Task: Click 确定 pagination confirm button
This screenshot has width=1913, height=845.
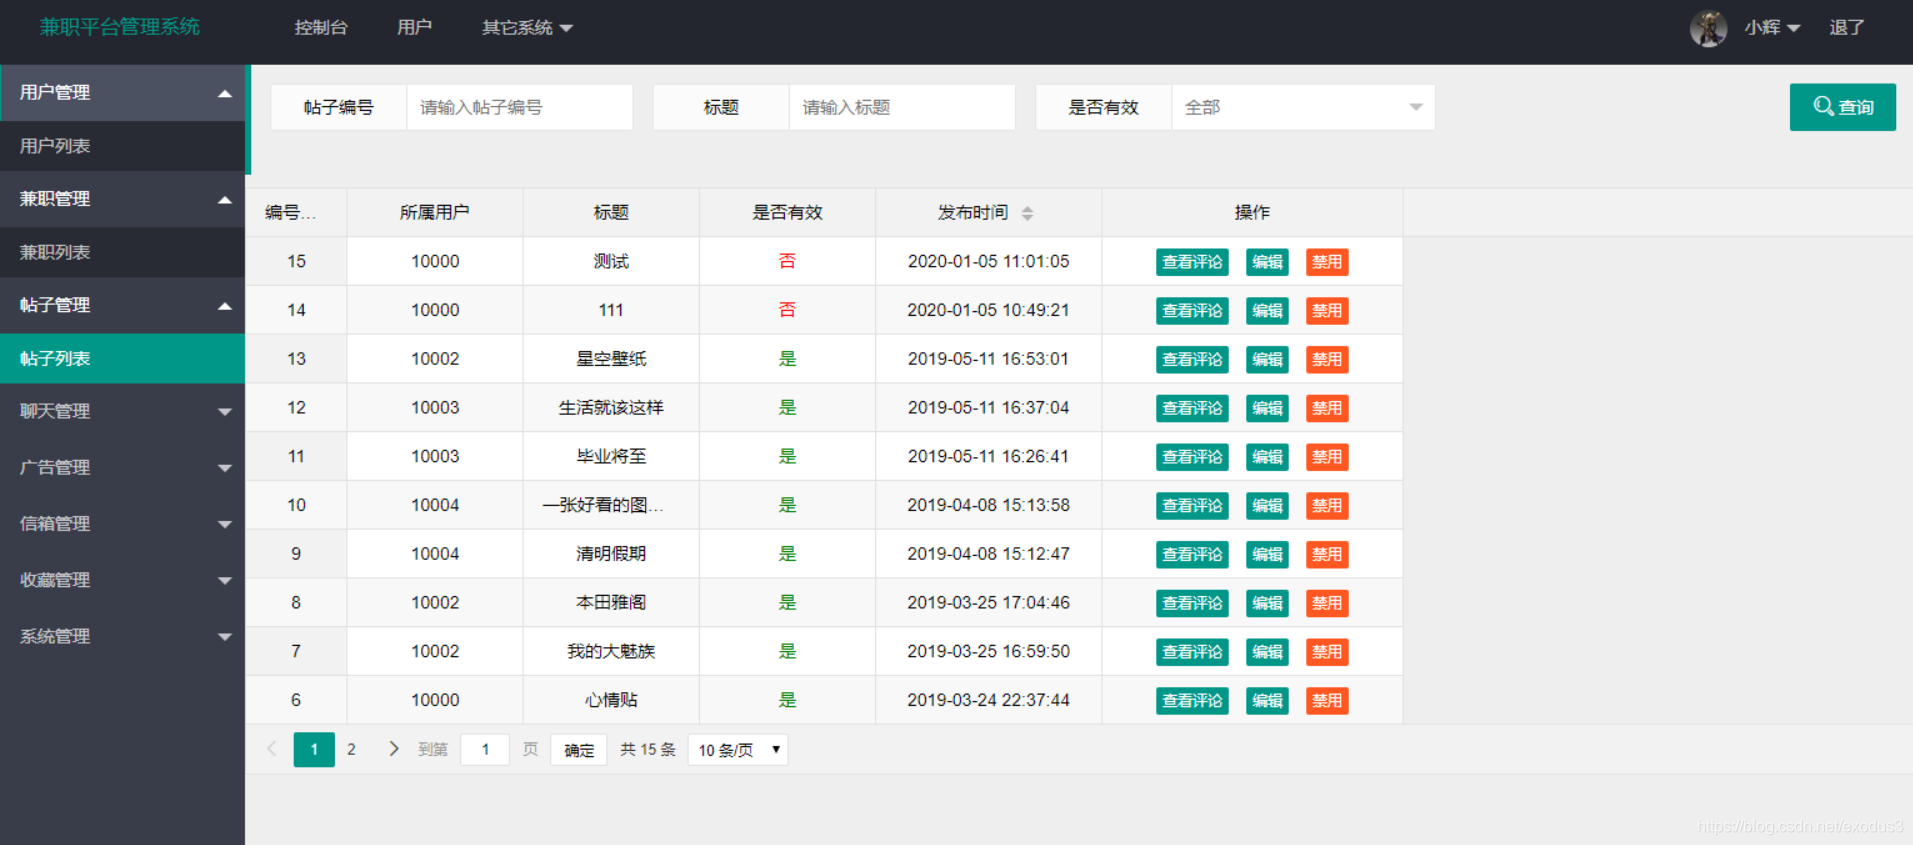Action: pyautogui.click(x=579, y=750)
